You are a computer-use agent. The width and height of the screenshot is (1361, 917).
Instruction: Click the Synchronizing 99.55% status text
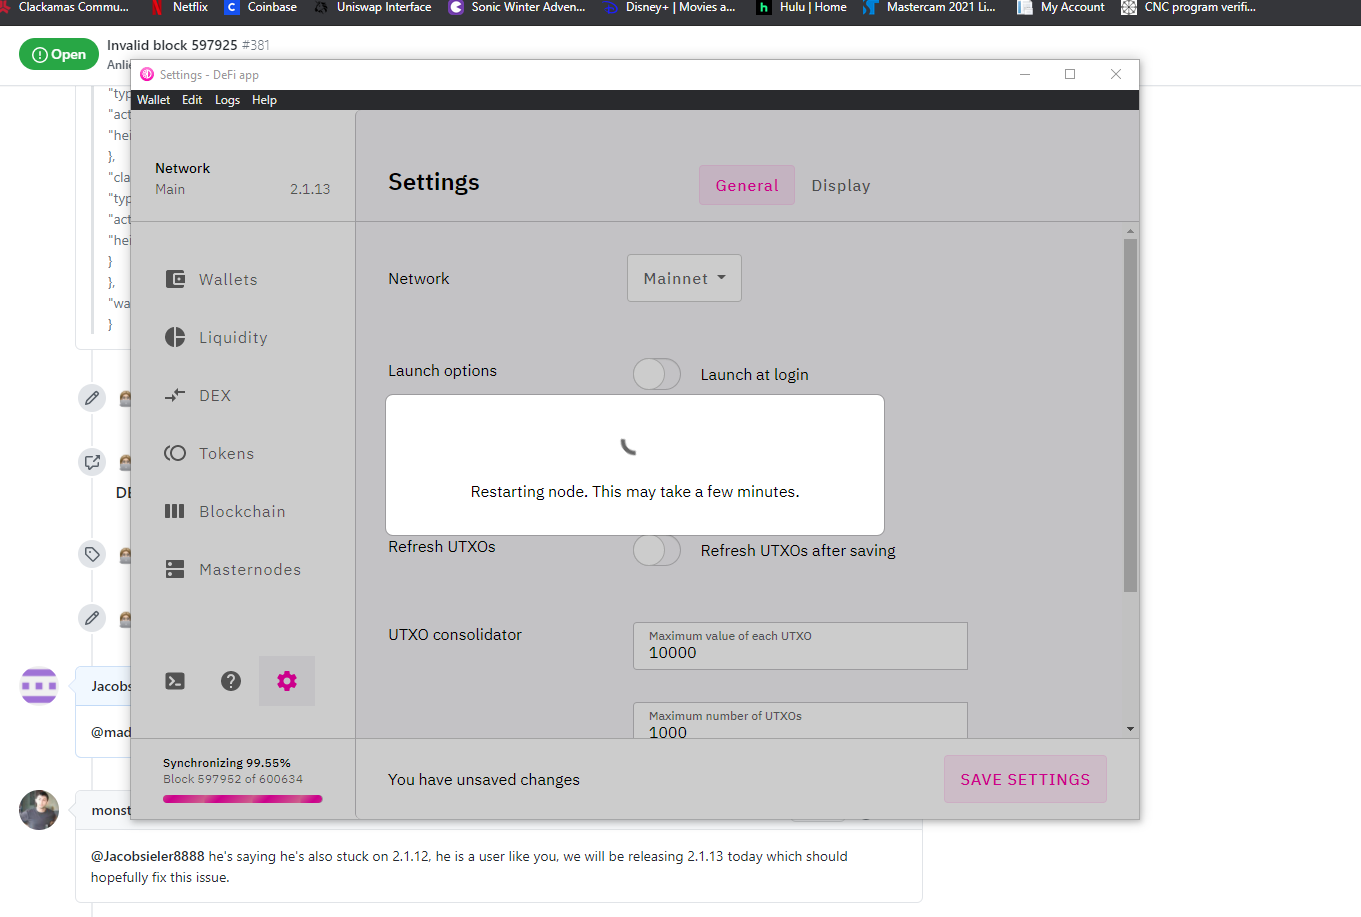(227, 763)
